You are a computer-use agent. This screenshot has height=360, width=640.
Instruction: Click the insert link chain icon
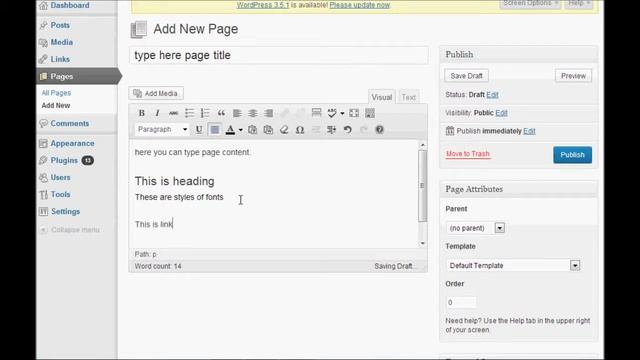click(x=284, y=113)
